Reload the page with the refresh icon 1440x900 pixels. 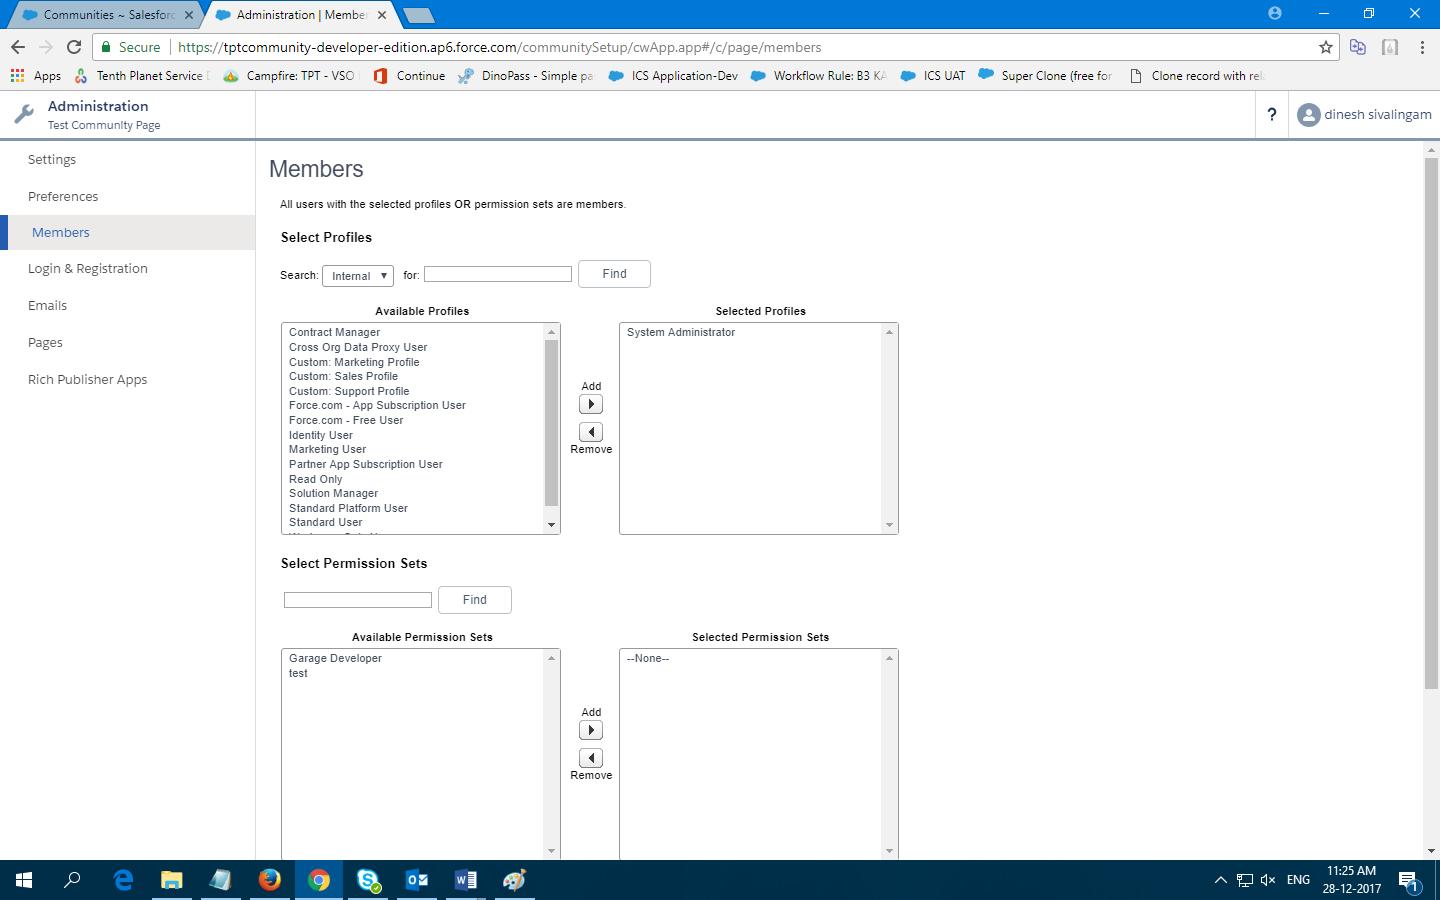point(74,47)
